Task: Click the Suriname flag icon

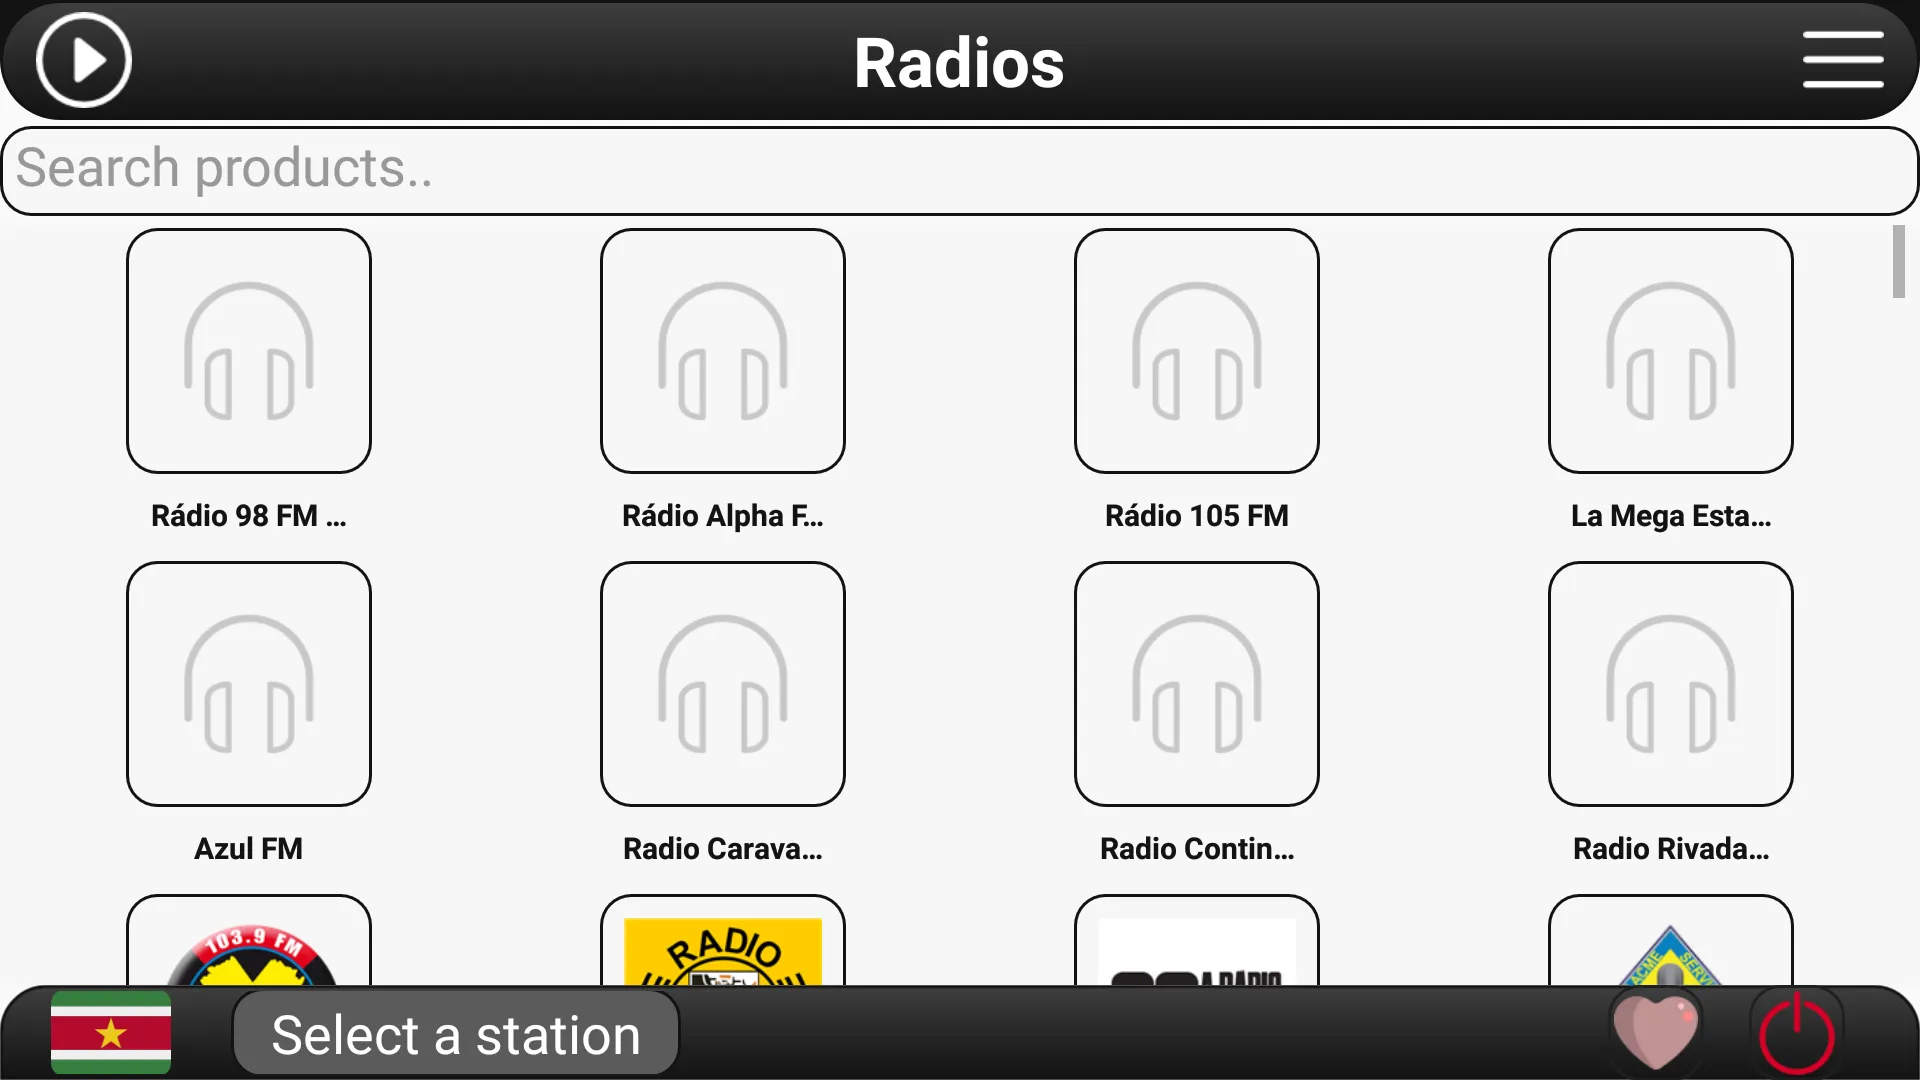Action: (112, 1033)
